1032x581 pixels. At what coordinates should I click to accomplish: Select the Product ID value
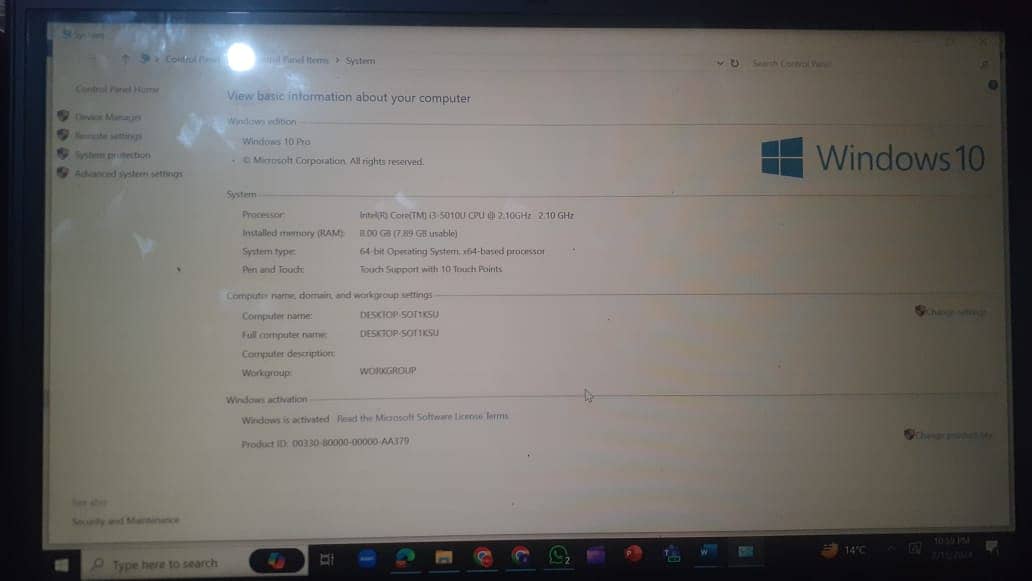tap(350, 442)
